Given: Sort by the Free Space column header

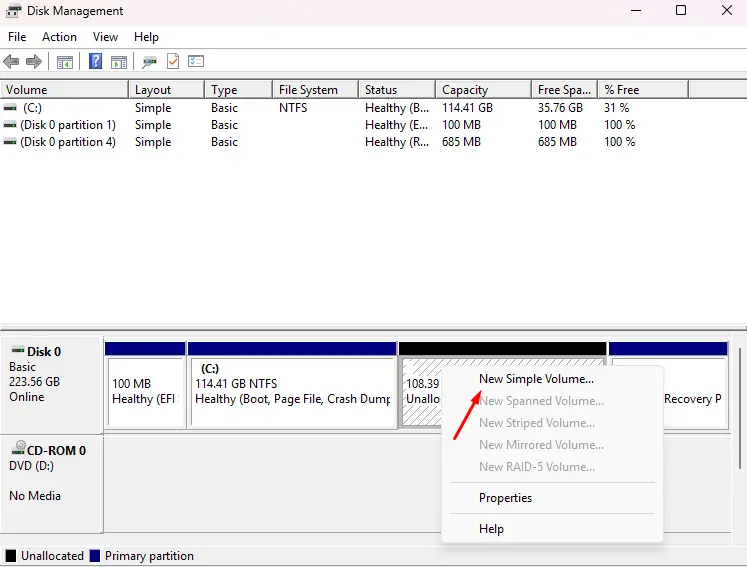Looking at the screenshot, I should tap(564, 90).
